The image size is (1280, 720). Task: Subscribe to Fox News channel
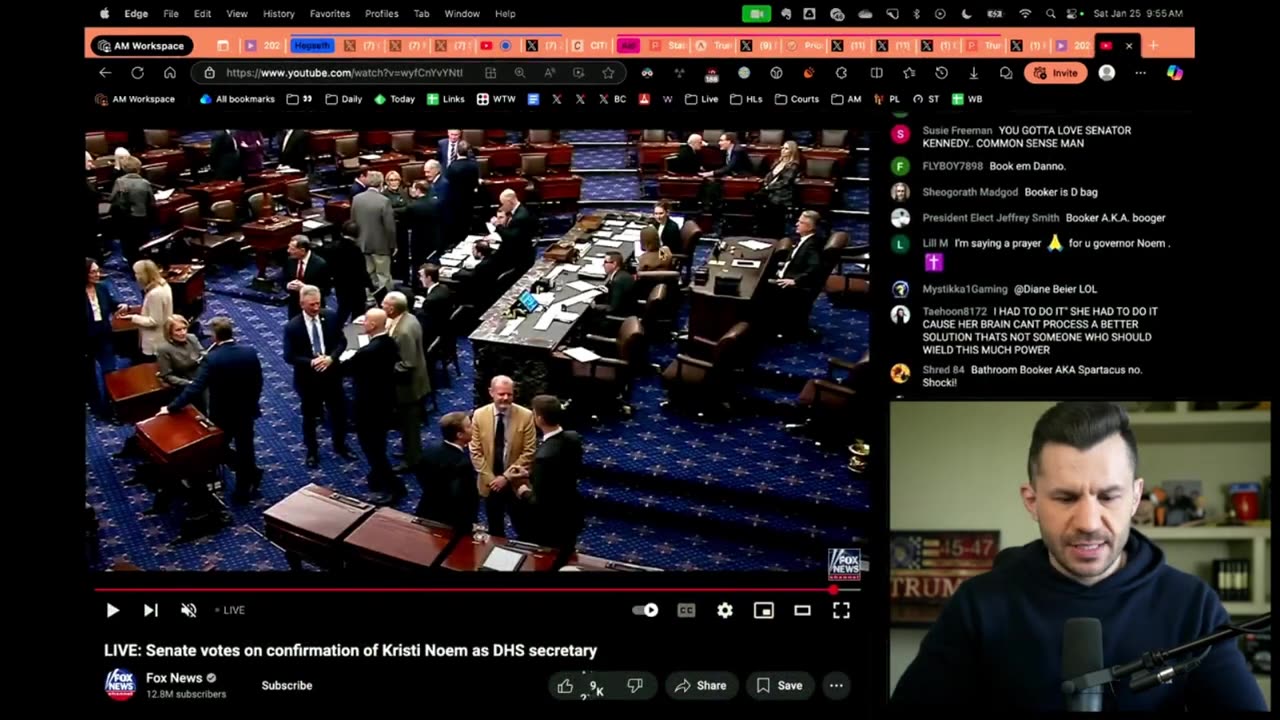click(287, 685)
